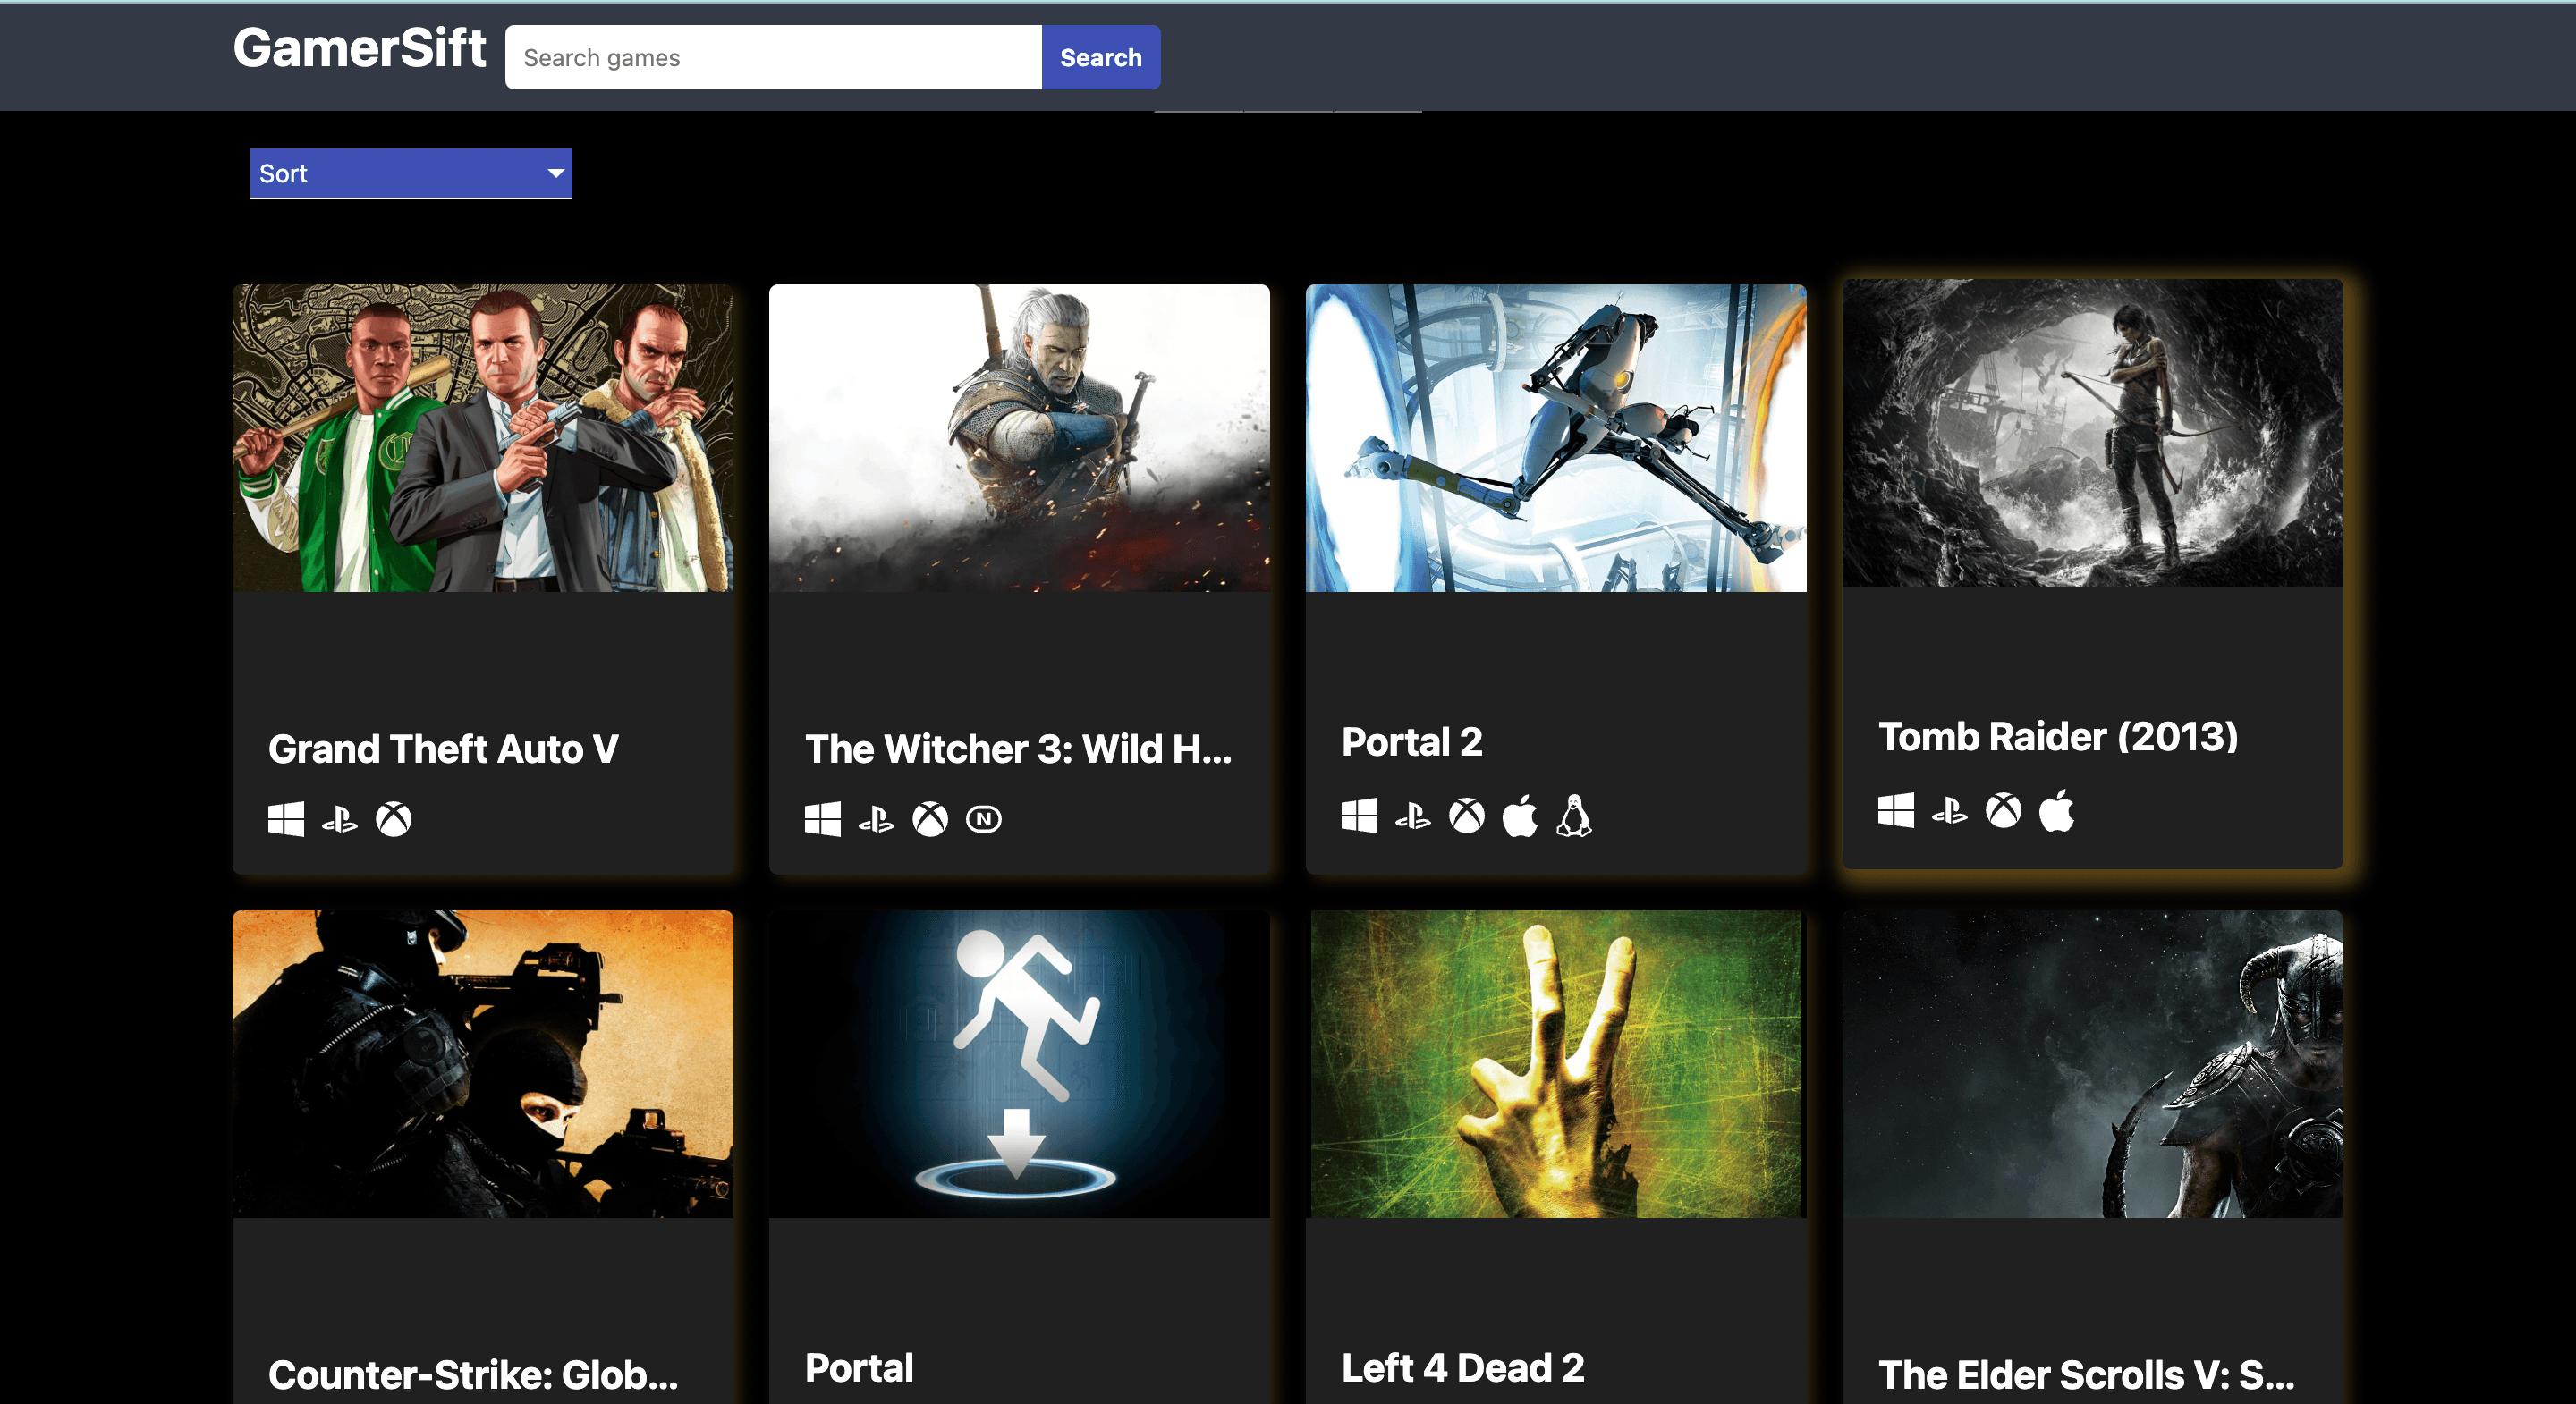This screenshot has height=1404, width=2576.
Task: Click the Windows icon on the Portal 2 card
Action: [1360, 815]
